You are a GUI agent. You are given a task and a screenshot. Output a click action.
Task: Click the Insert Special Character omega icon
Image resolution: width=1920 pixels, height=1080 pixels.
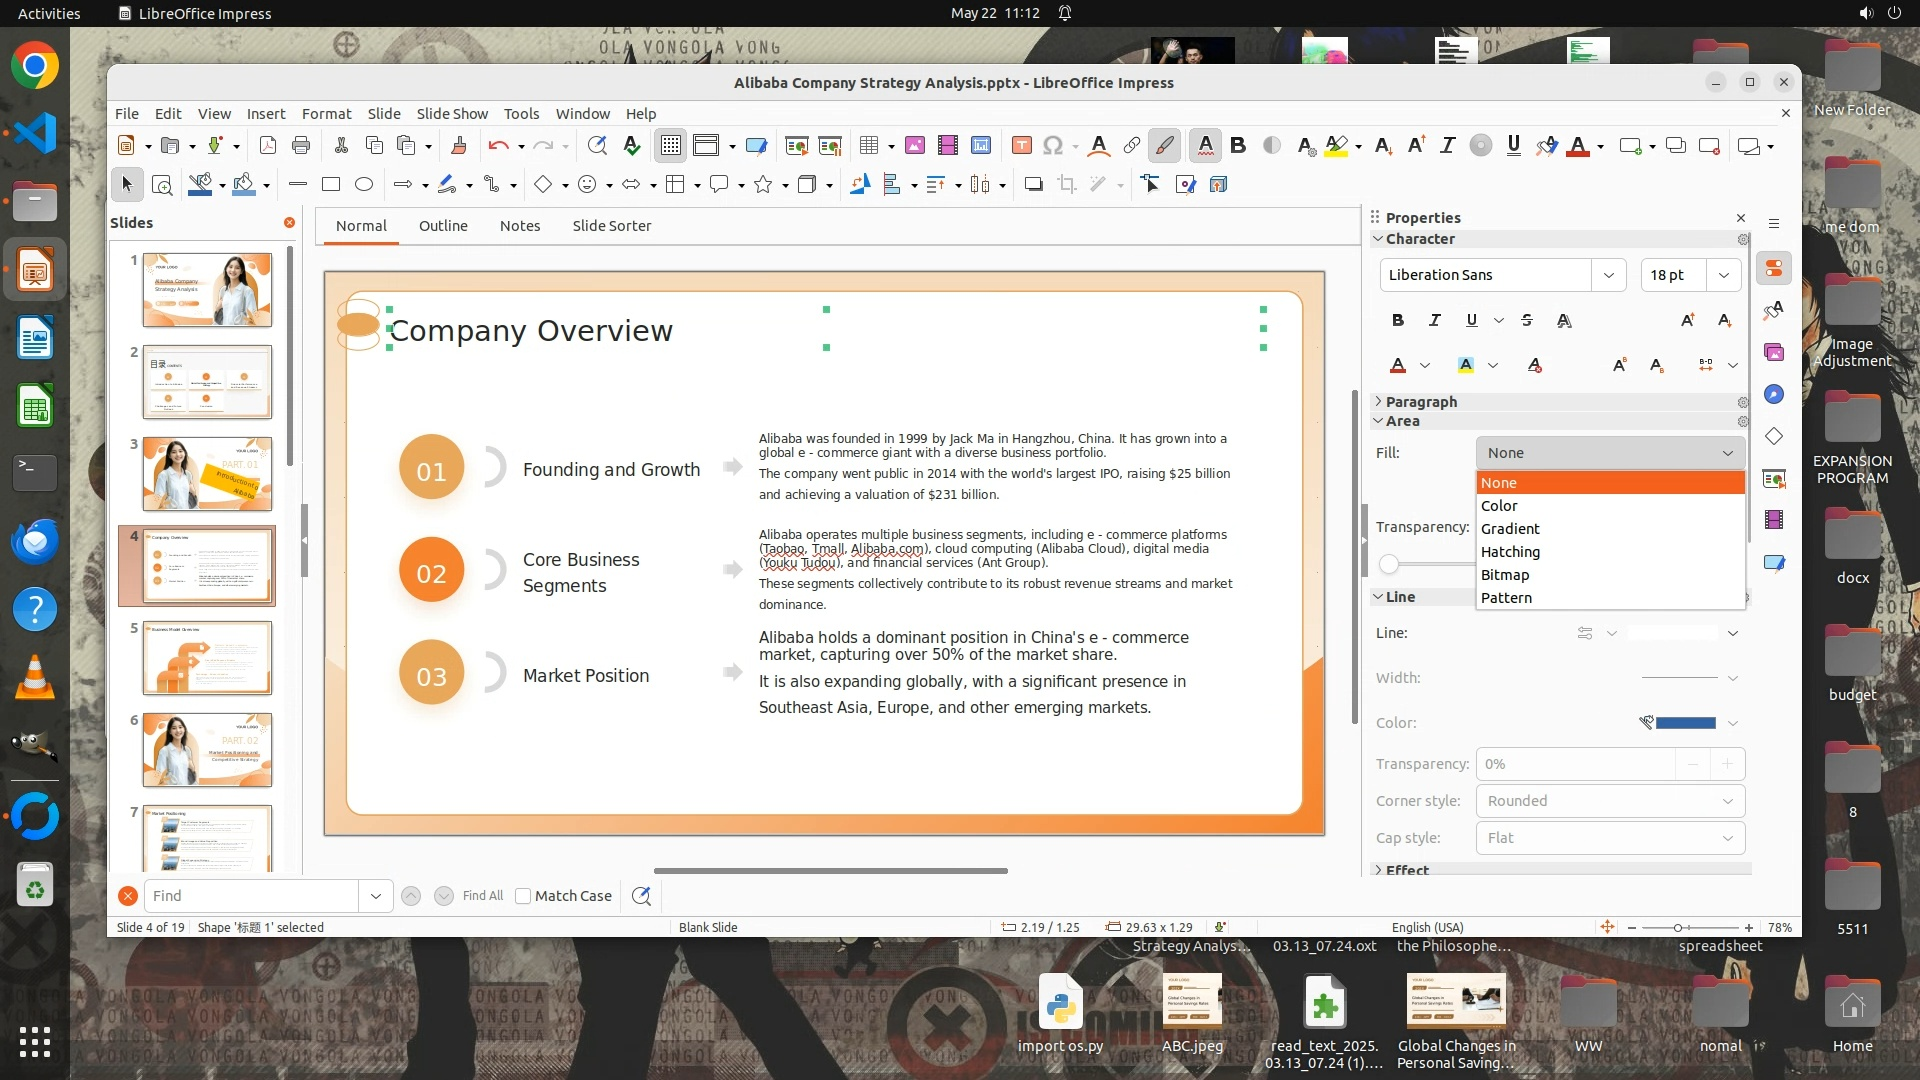point(1052,146)
